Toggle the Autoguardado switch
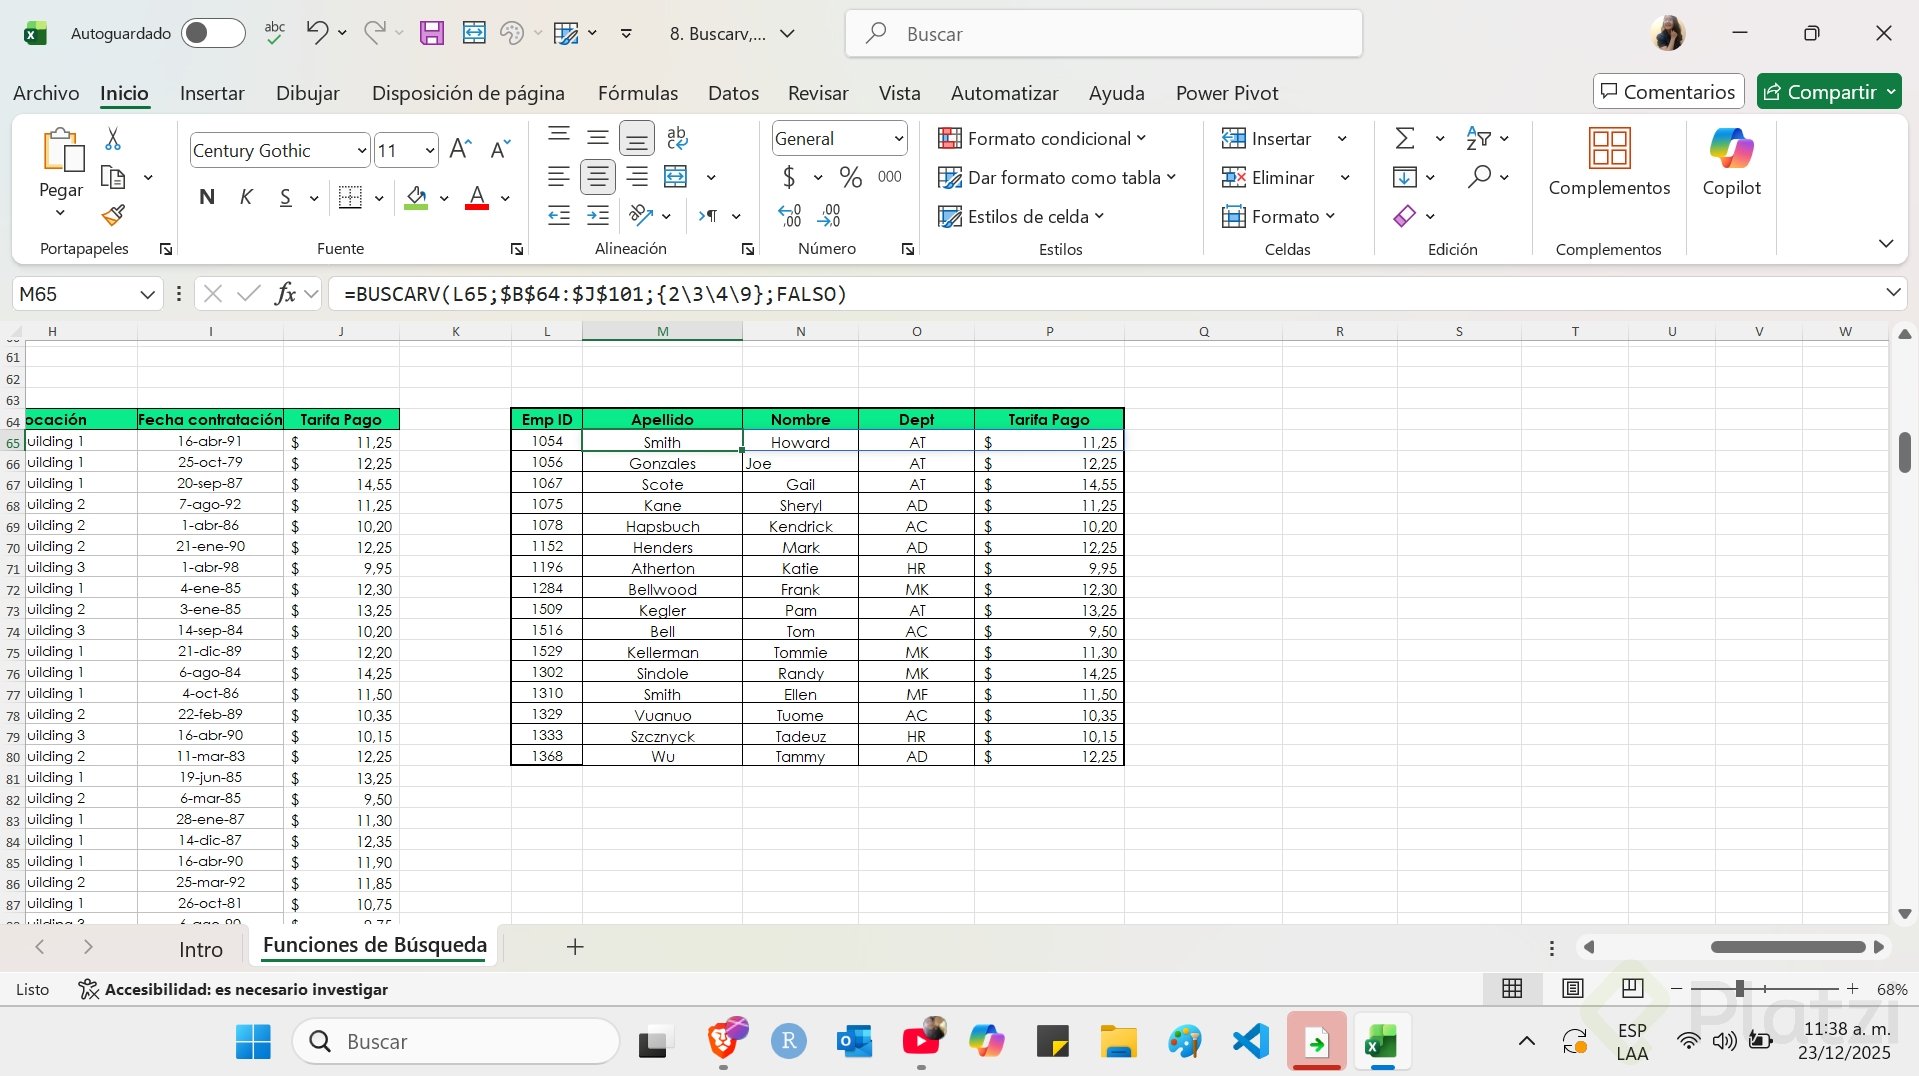This screenshot has width=1919, height=1076. click(x=212, y=33)
